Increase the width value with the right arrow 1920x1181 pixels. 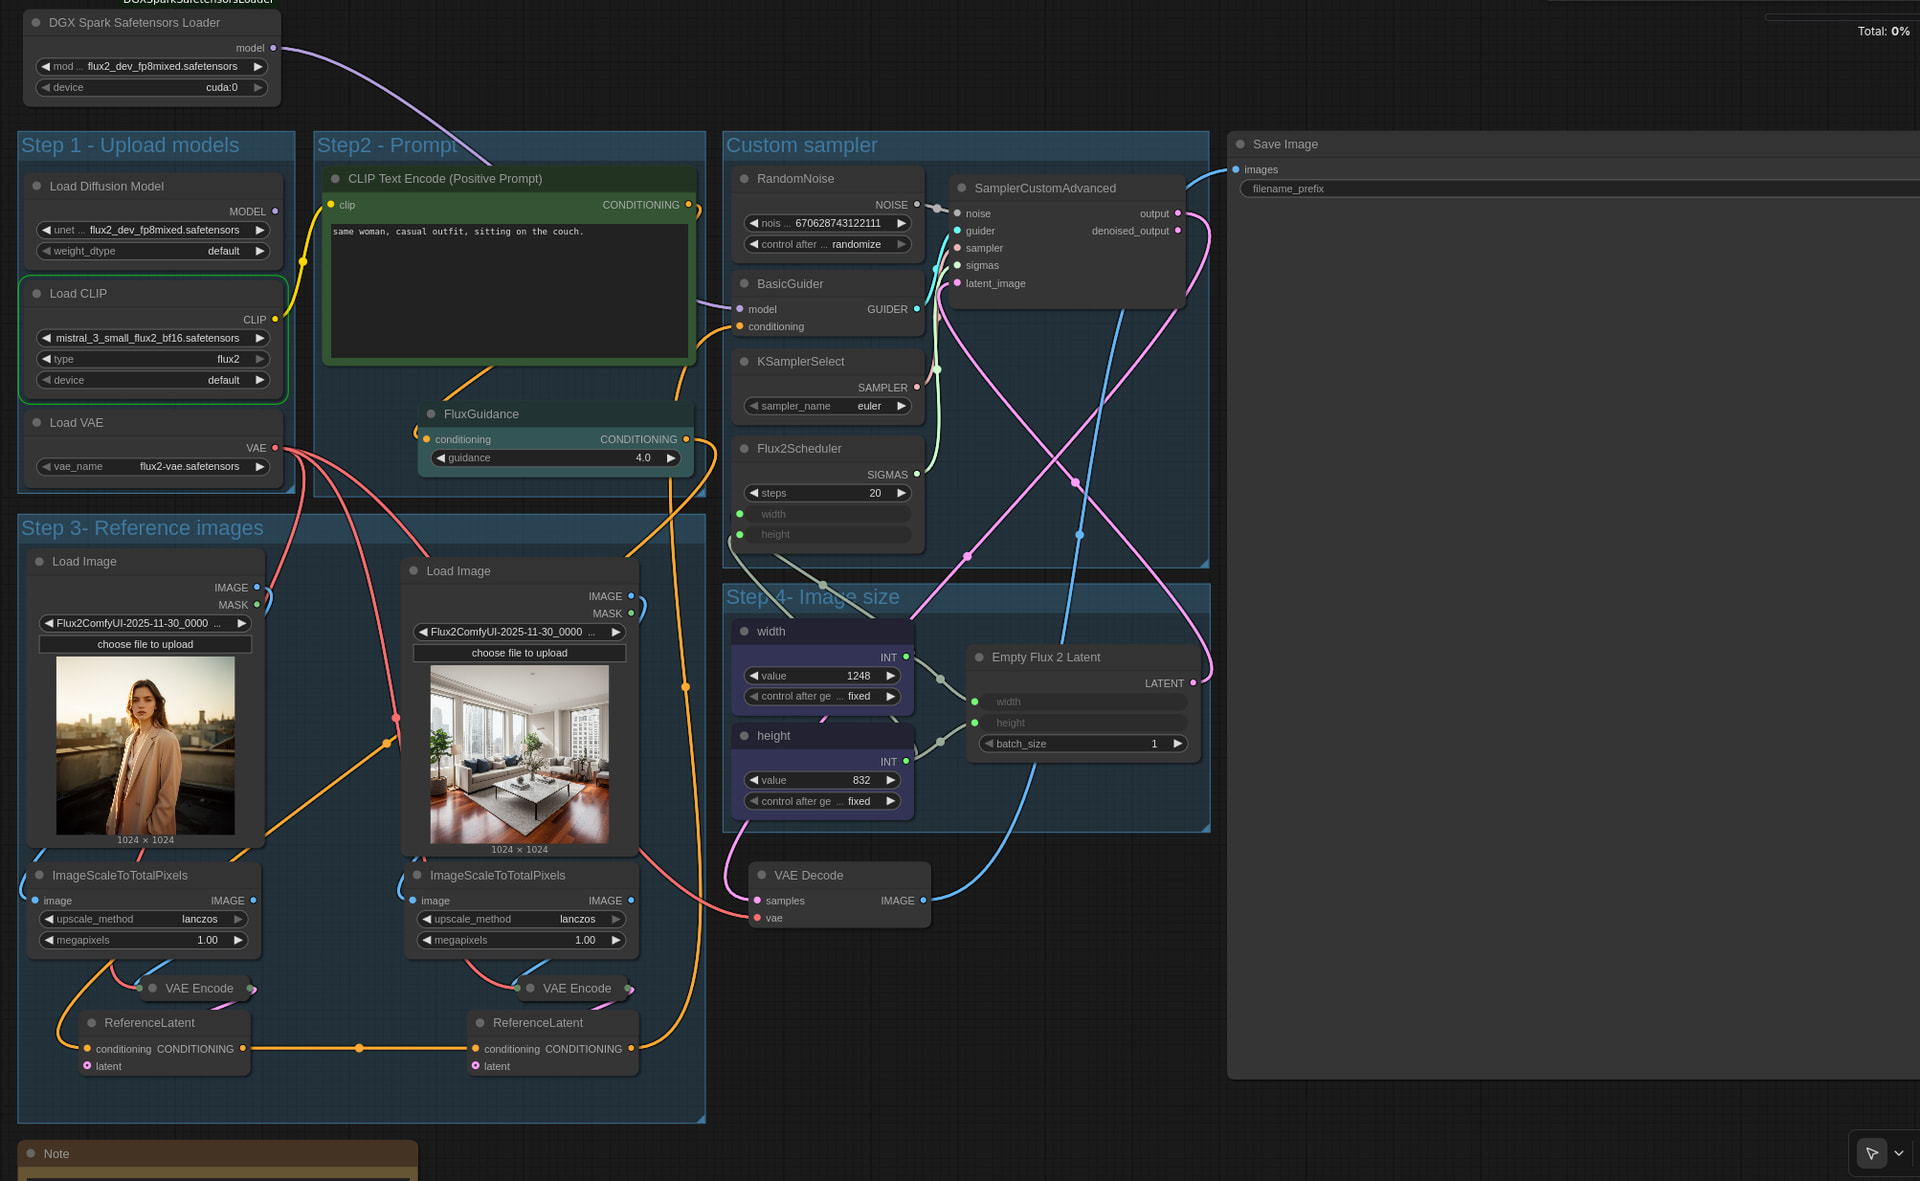click(890, 676)
